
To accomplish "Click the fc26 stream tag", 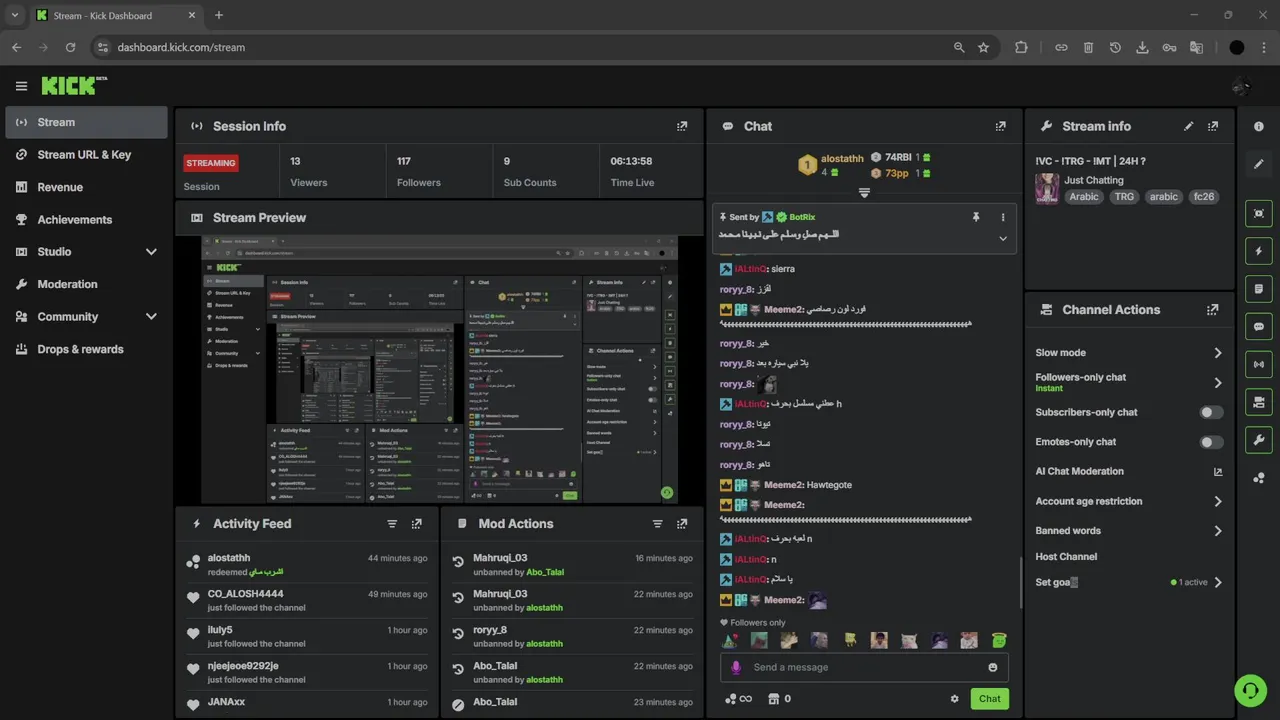I will tap(1203, 197).
